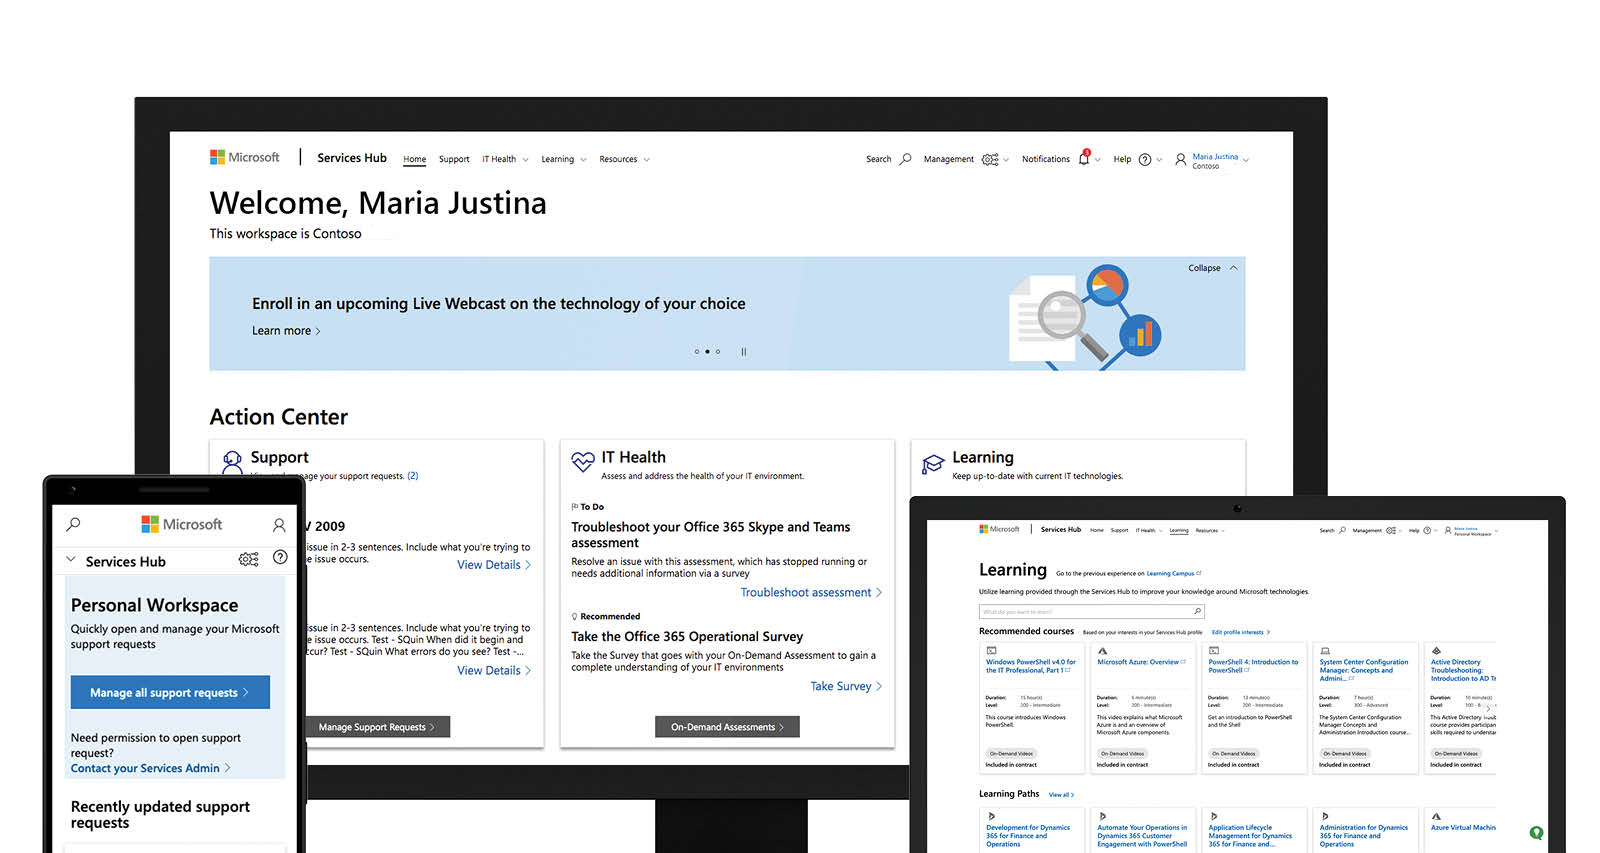
Task: Expand Learning menu dropdown on monitor
Action: (583, 160)
